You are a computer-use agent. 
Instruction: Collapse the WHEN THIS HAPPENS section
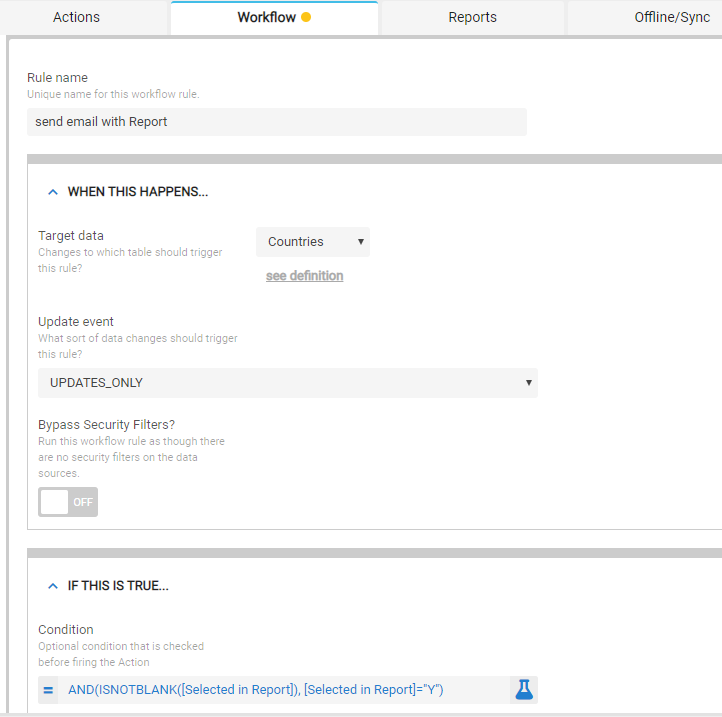(53, 192)
